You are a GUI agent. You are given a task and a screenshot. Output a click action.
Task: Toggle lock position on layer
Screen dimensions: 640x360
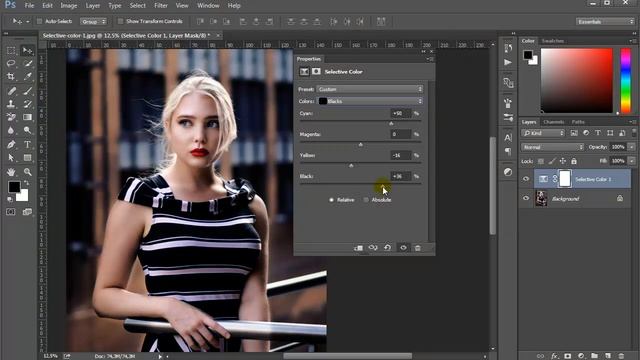point(563,161)
